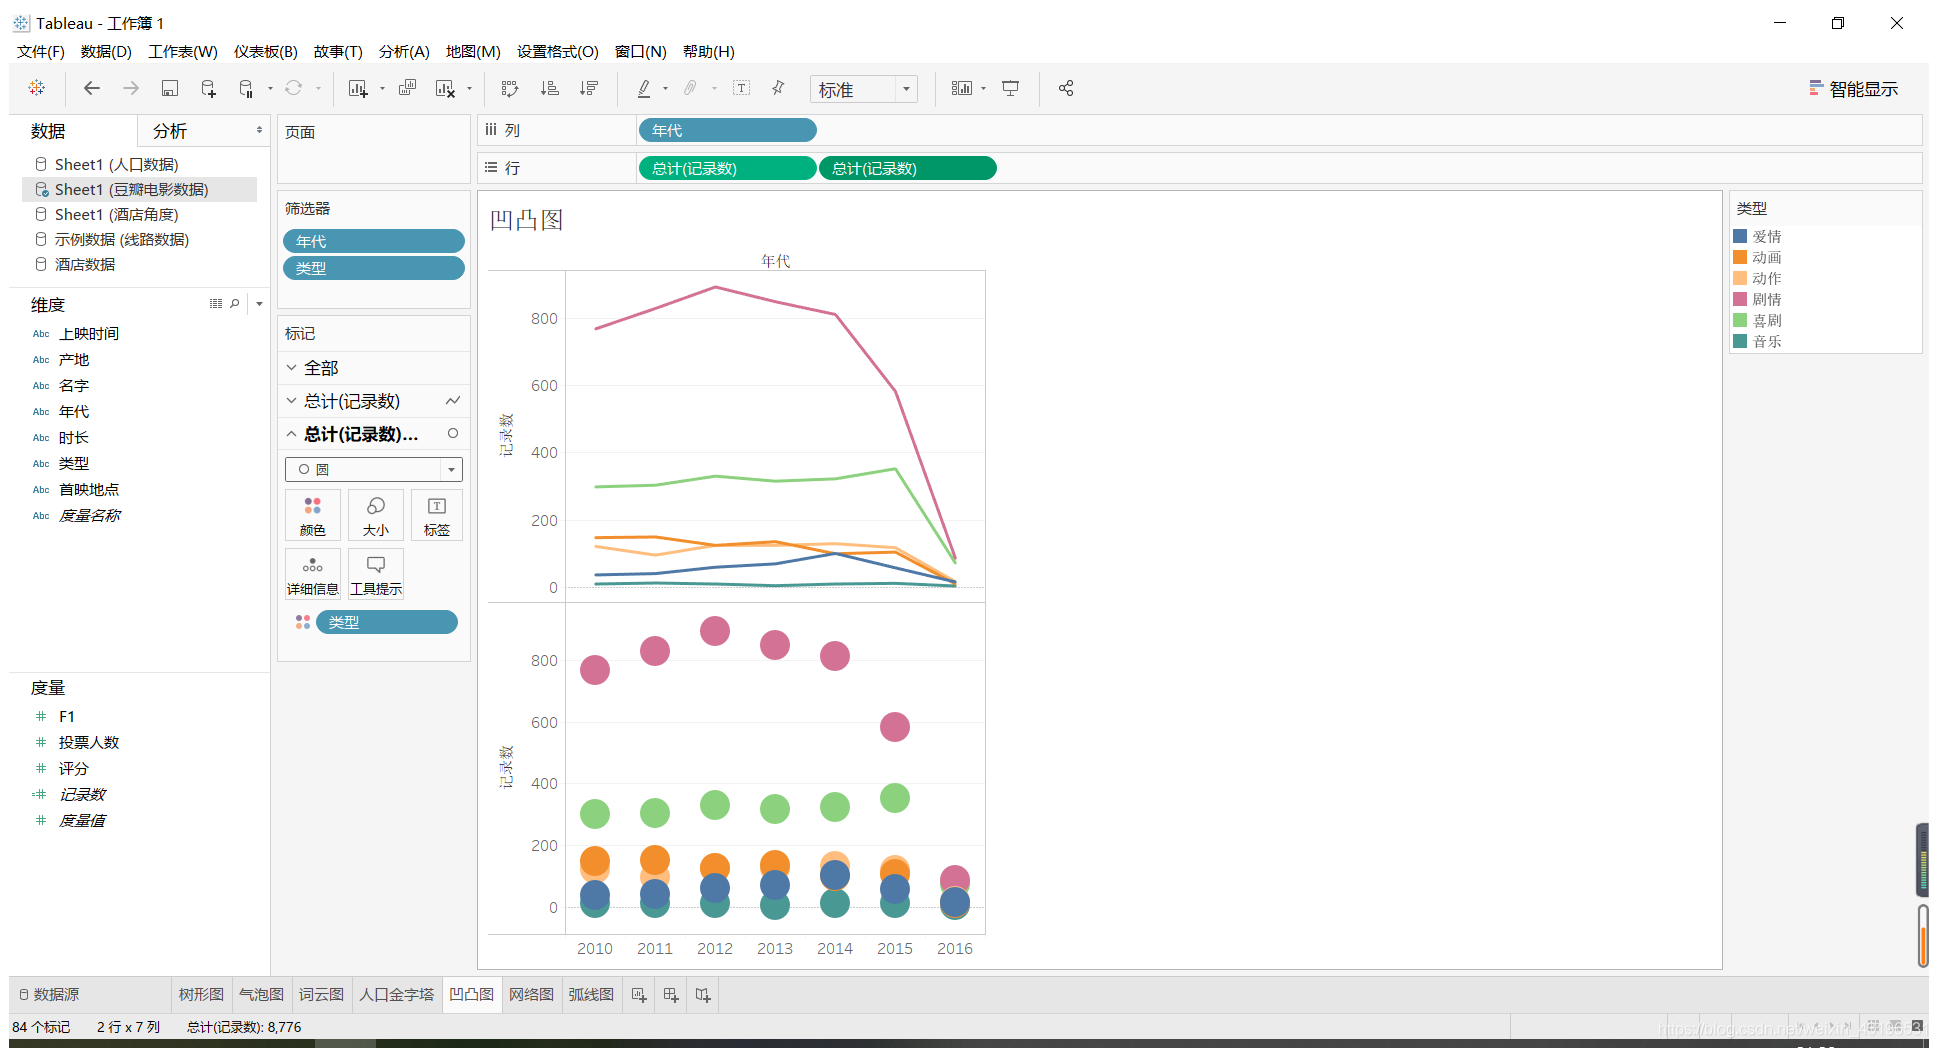Select the 年代 pill on columns shelf
This screenshot has height=1048, width=1938.
click(727, 130)
